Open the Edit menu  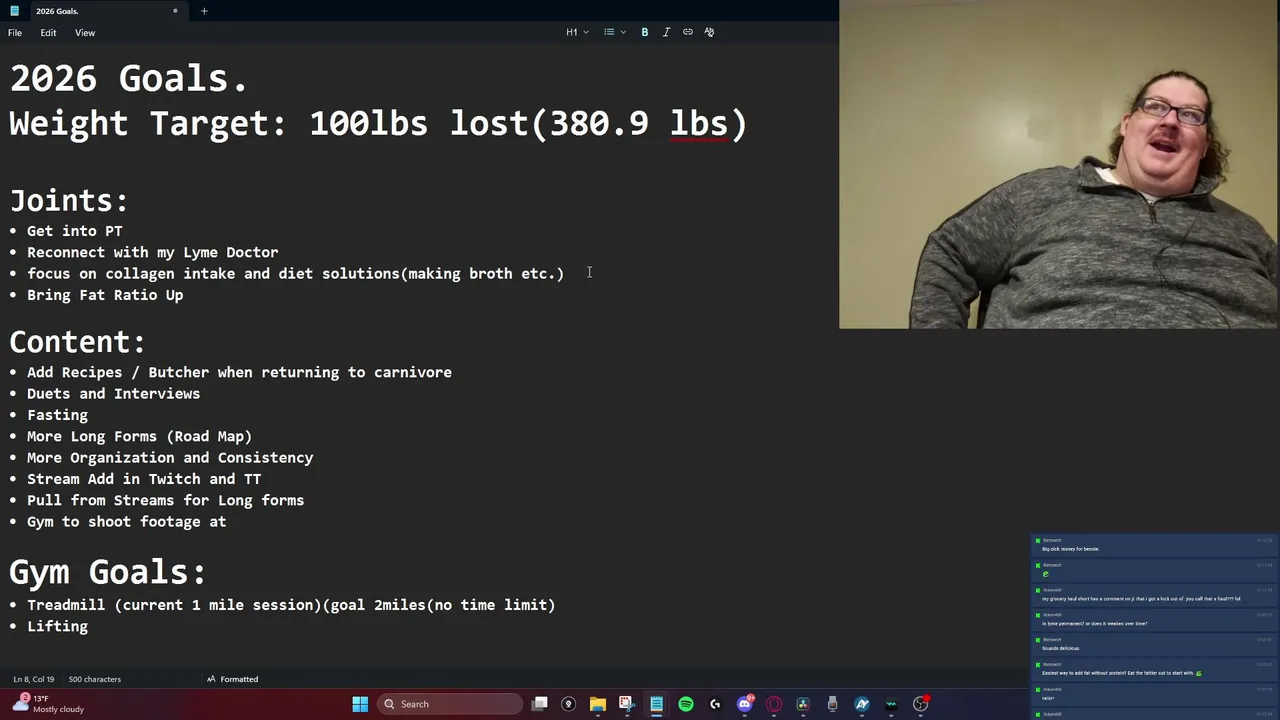point(48,33)
